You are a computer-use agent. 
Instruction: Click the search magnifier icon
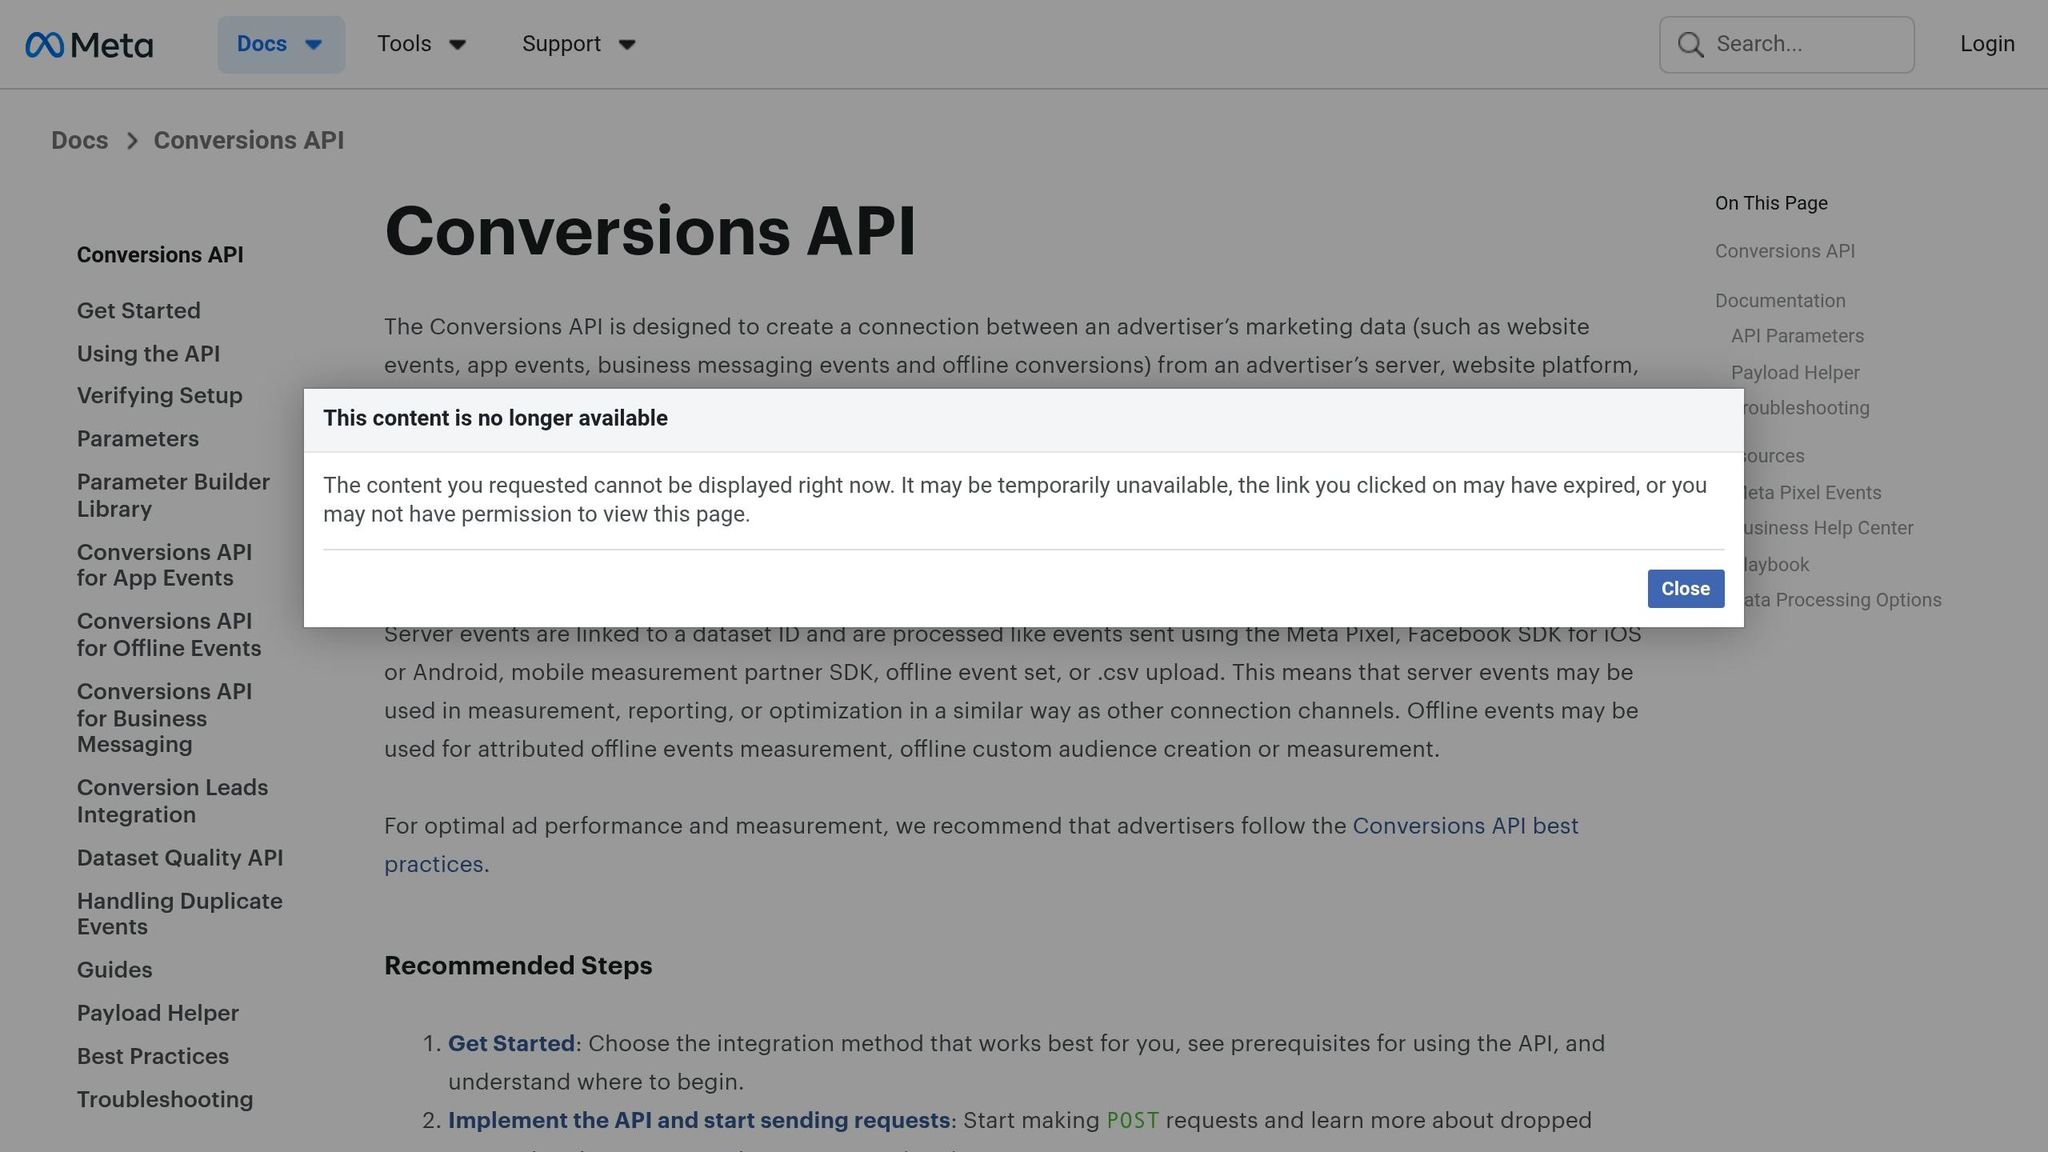[x=1690, y=44]
